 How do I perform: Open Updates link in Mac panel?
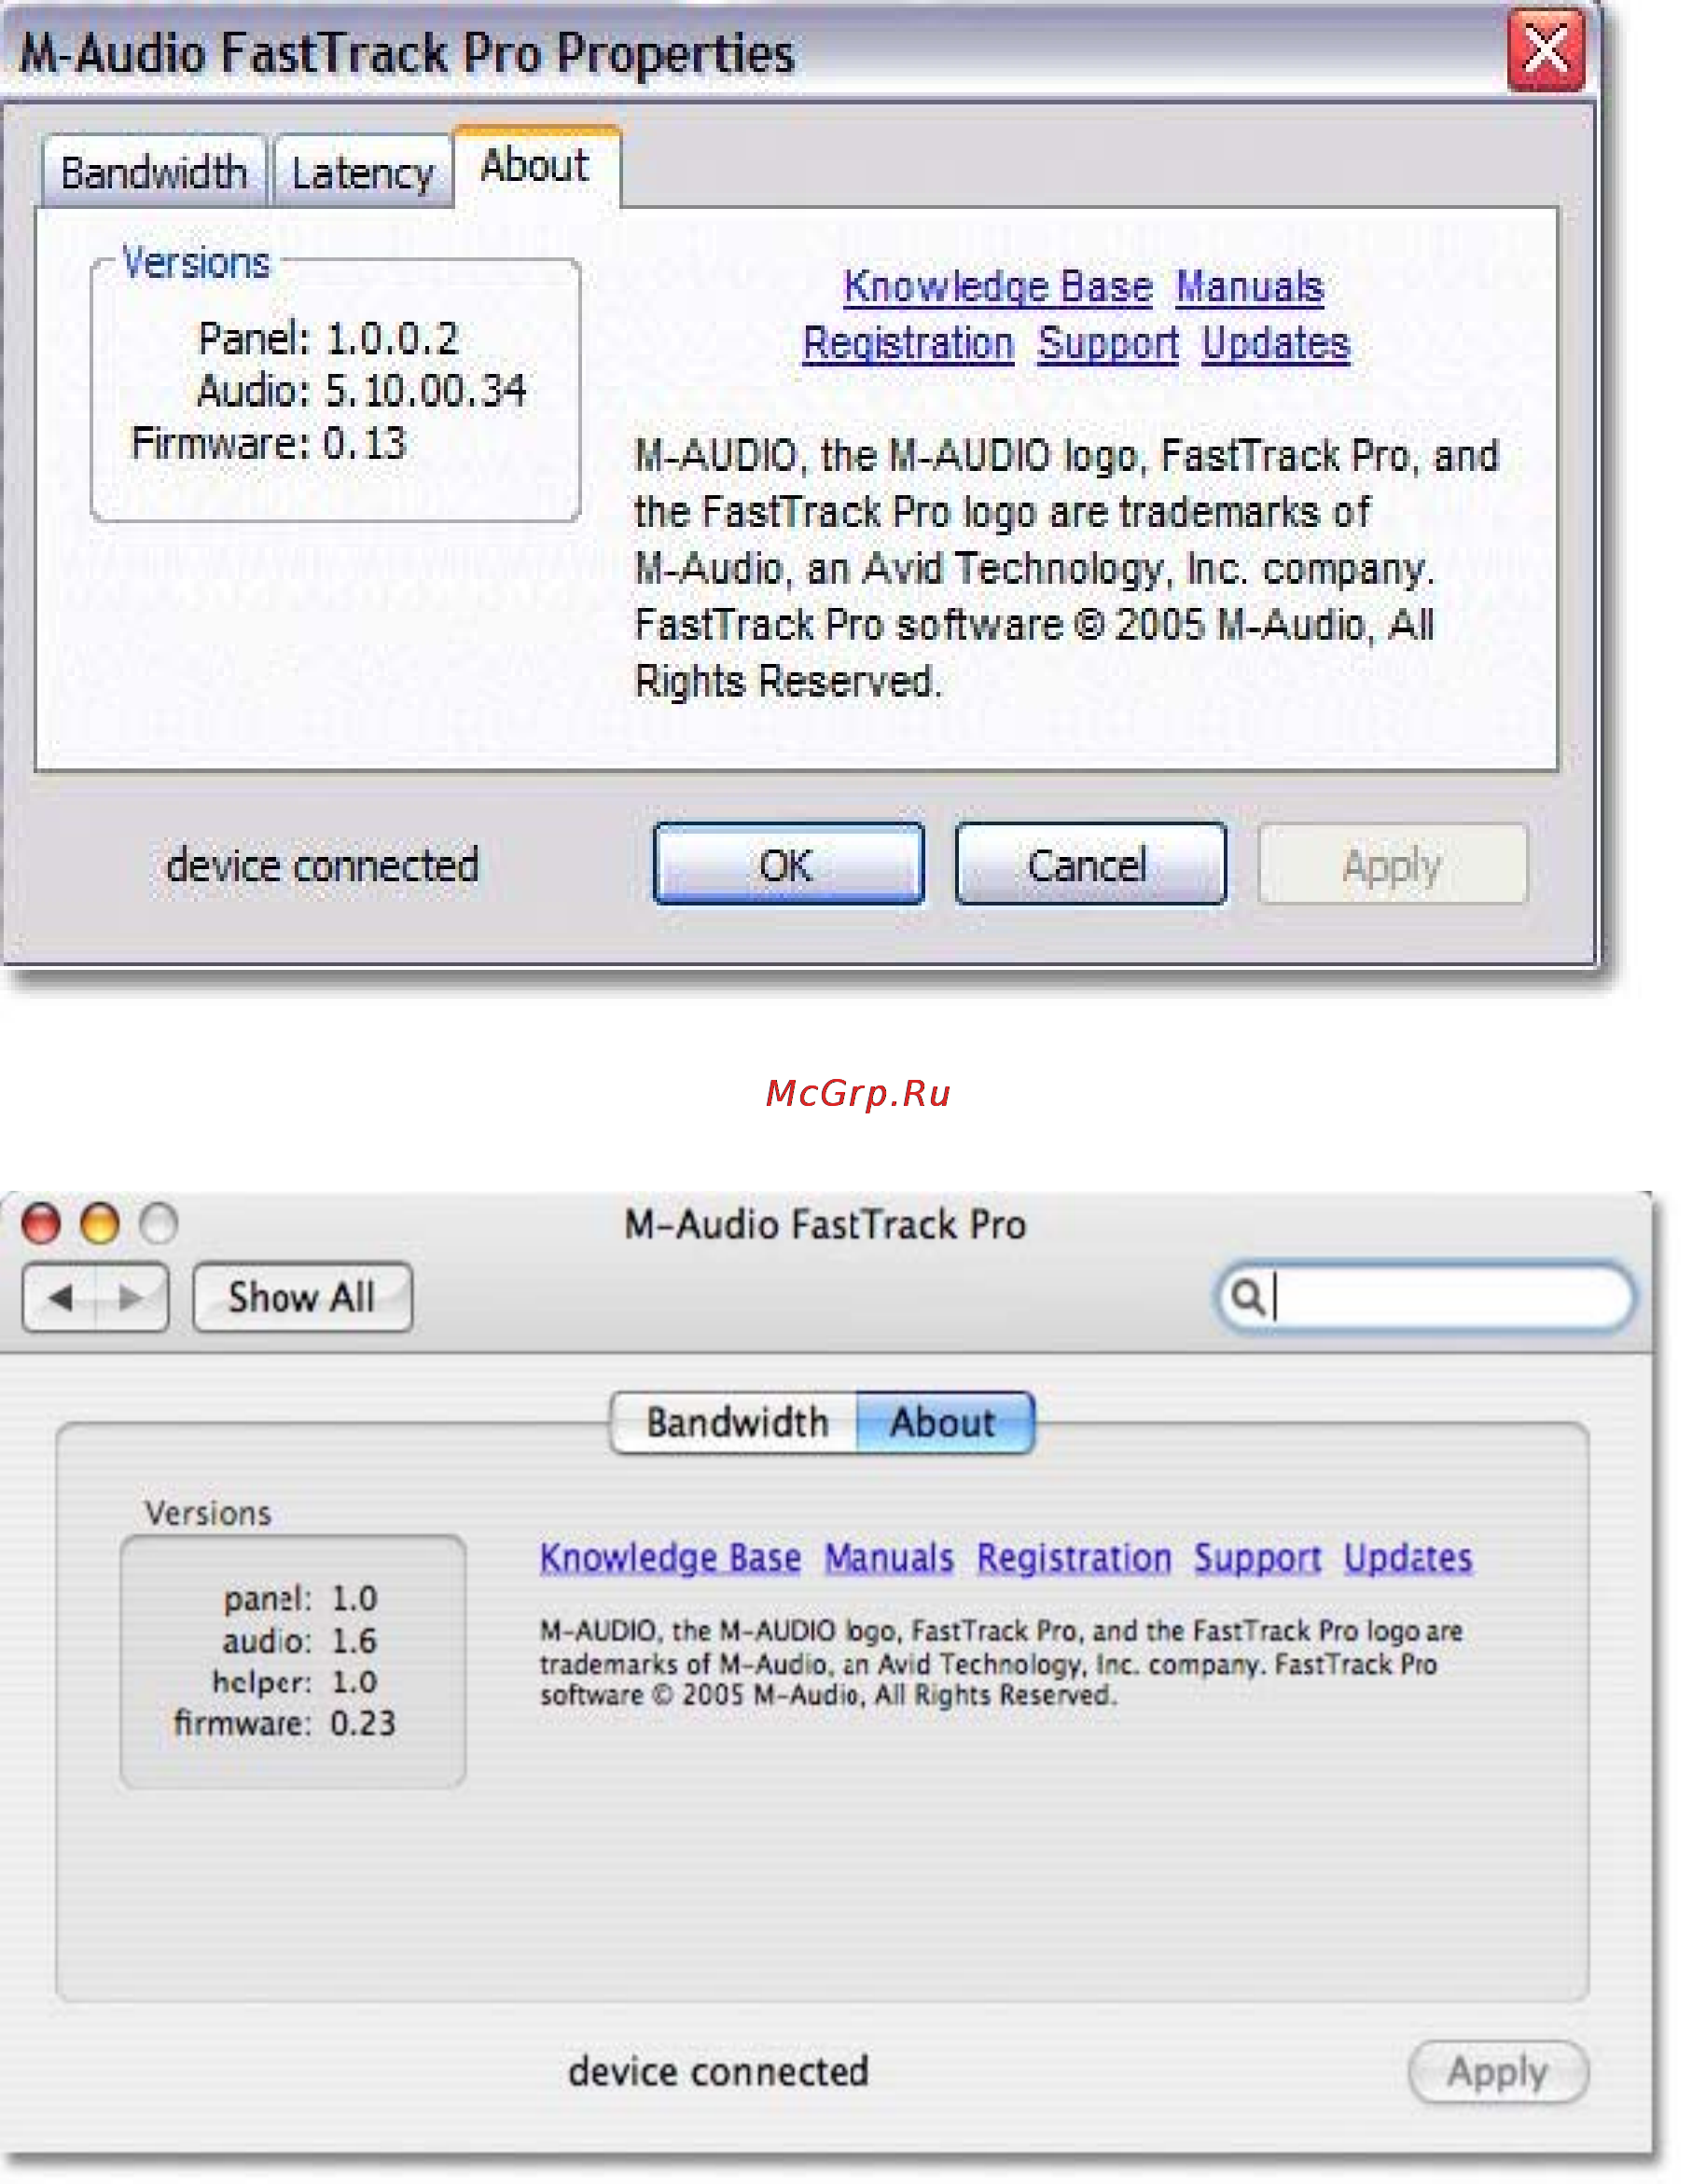pos(1408,1558)
